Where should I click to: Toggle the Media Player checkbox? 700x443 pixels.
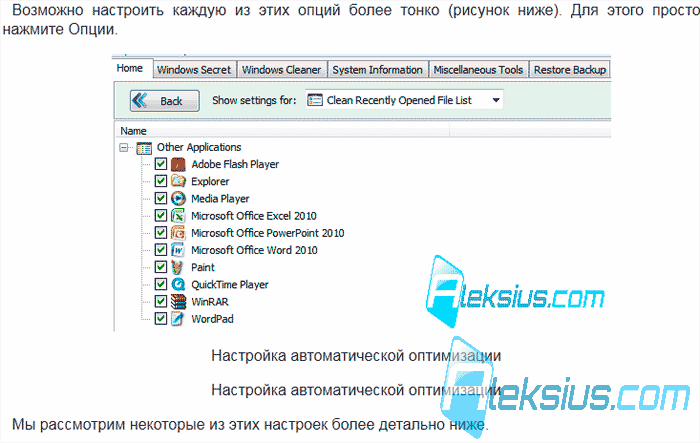pos(161,198)
